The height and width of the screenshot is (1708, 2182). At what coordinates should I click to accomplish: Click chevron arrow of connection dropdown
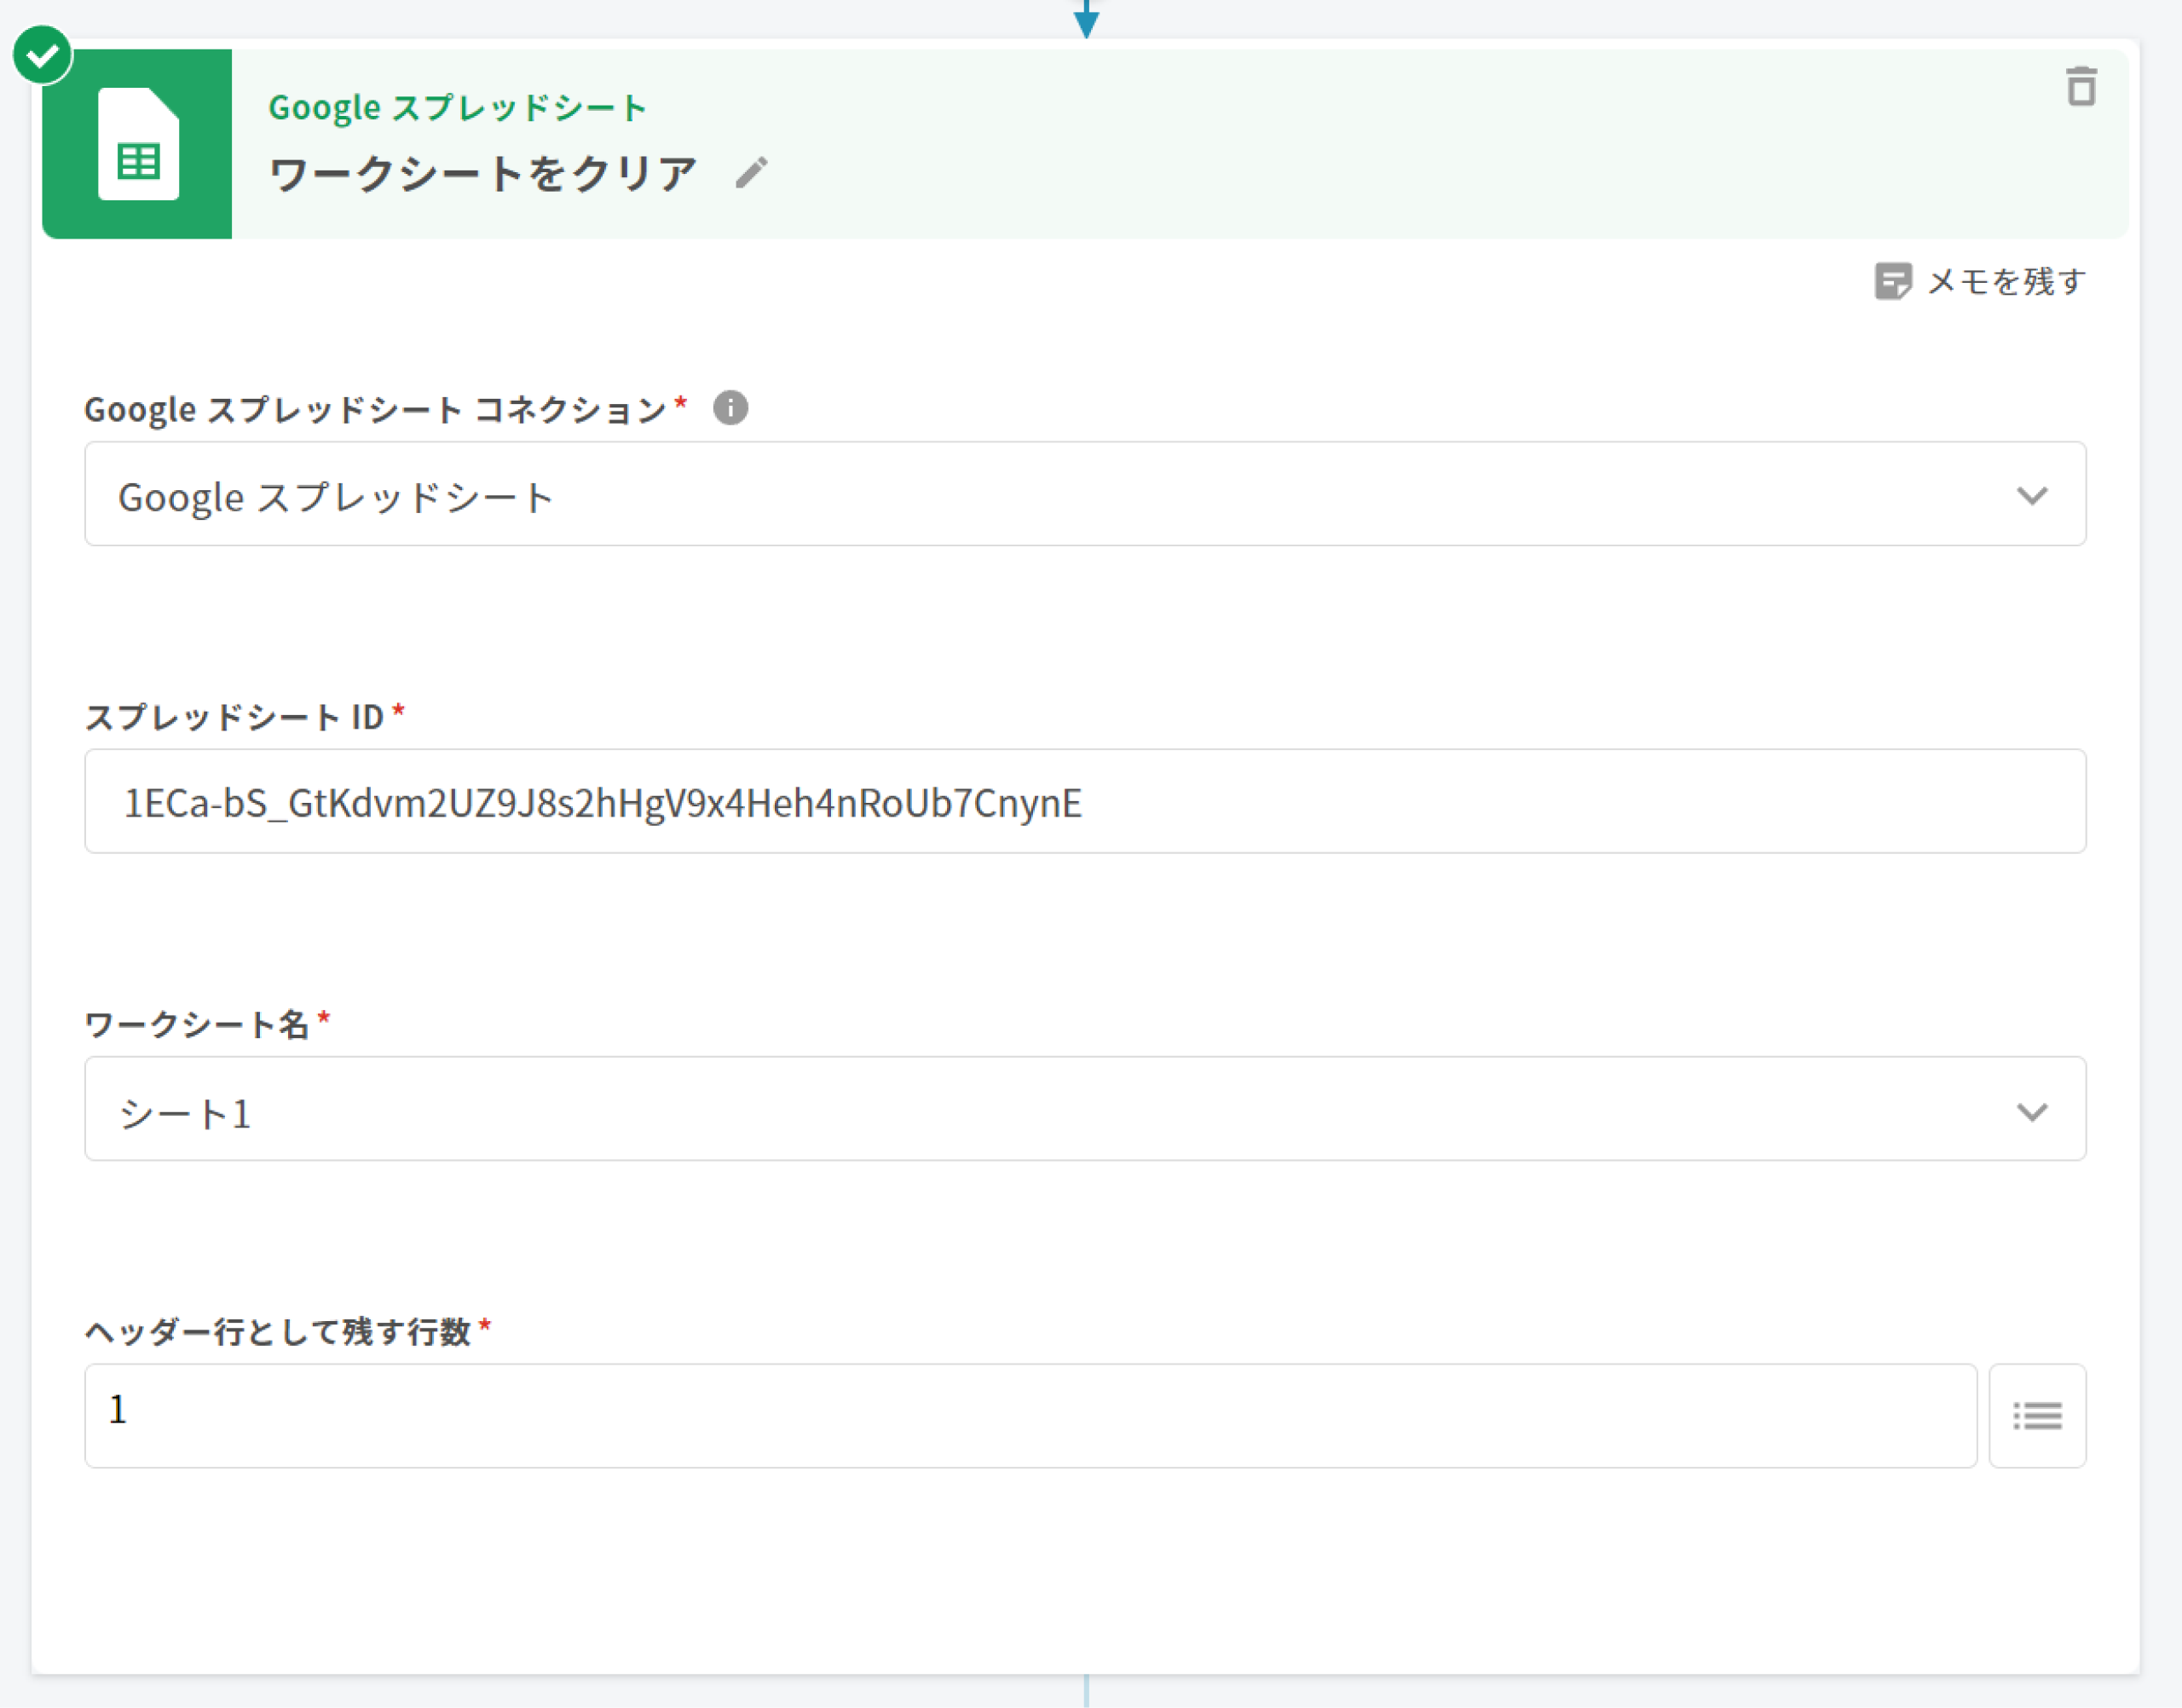pos(2031,496)
